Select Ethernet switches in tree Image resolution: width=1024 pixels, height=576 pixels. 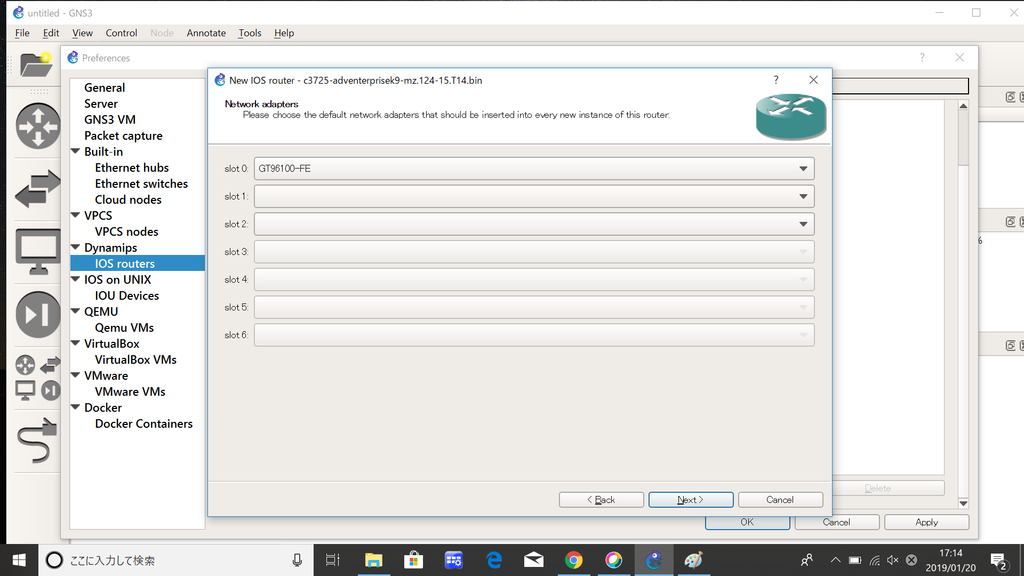141,184
